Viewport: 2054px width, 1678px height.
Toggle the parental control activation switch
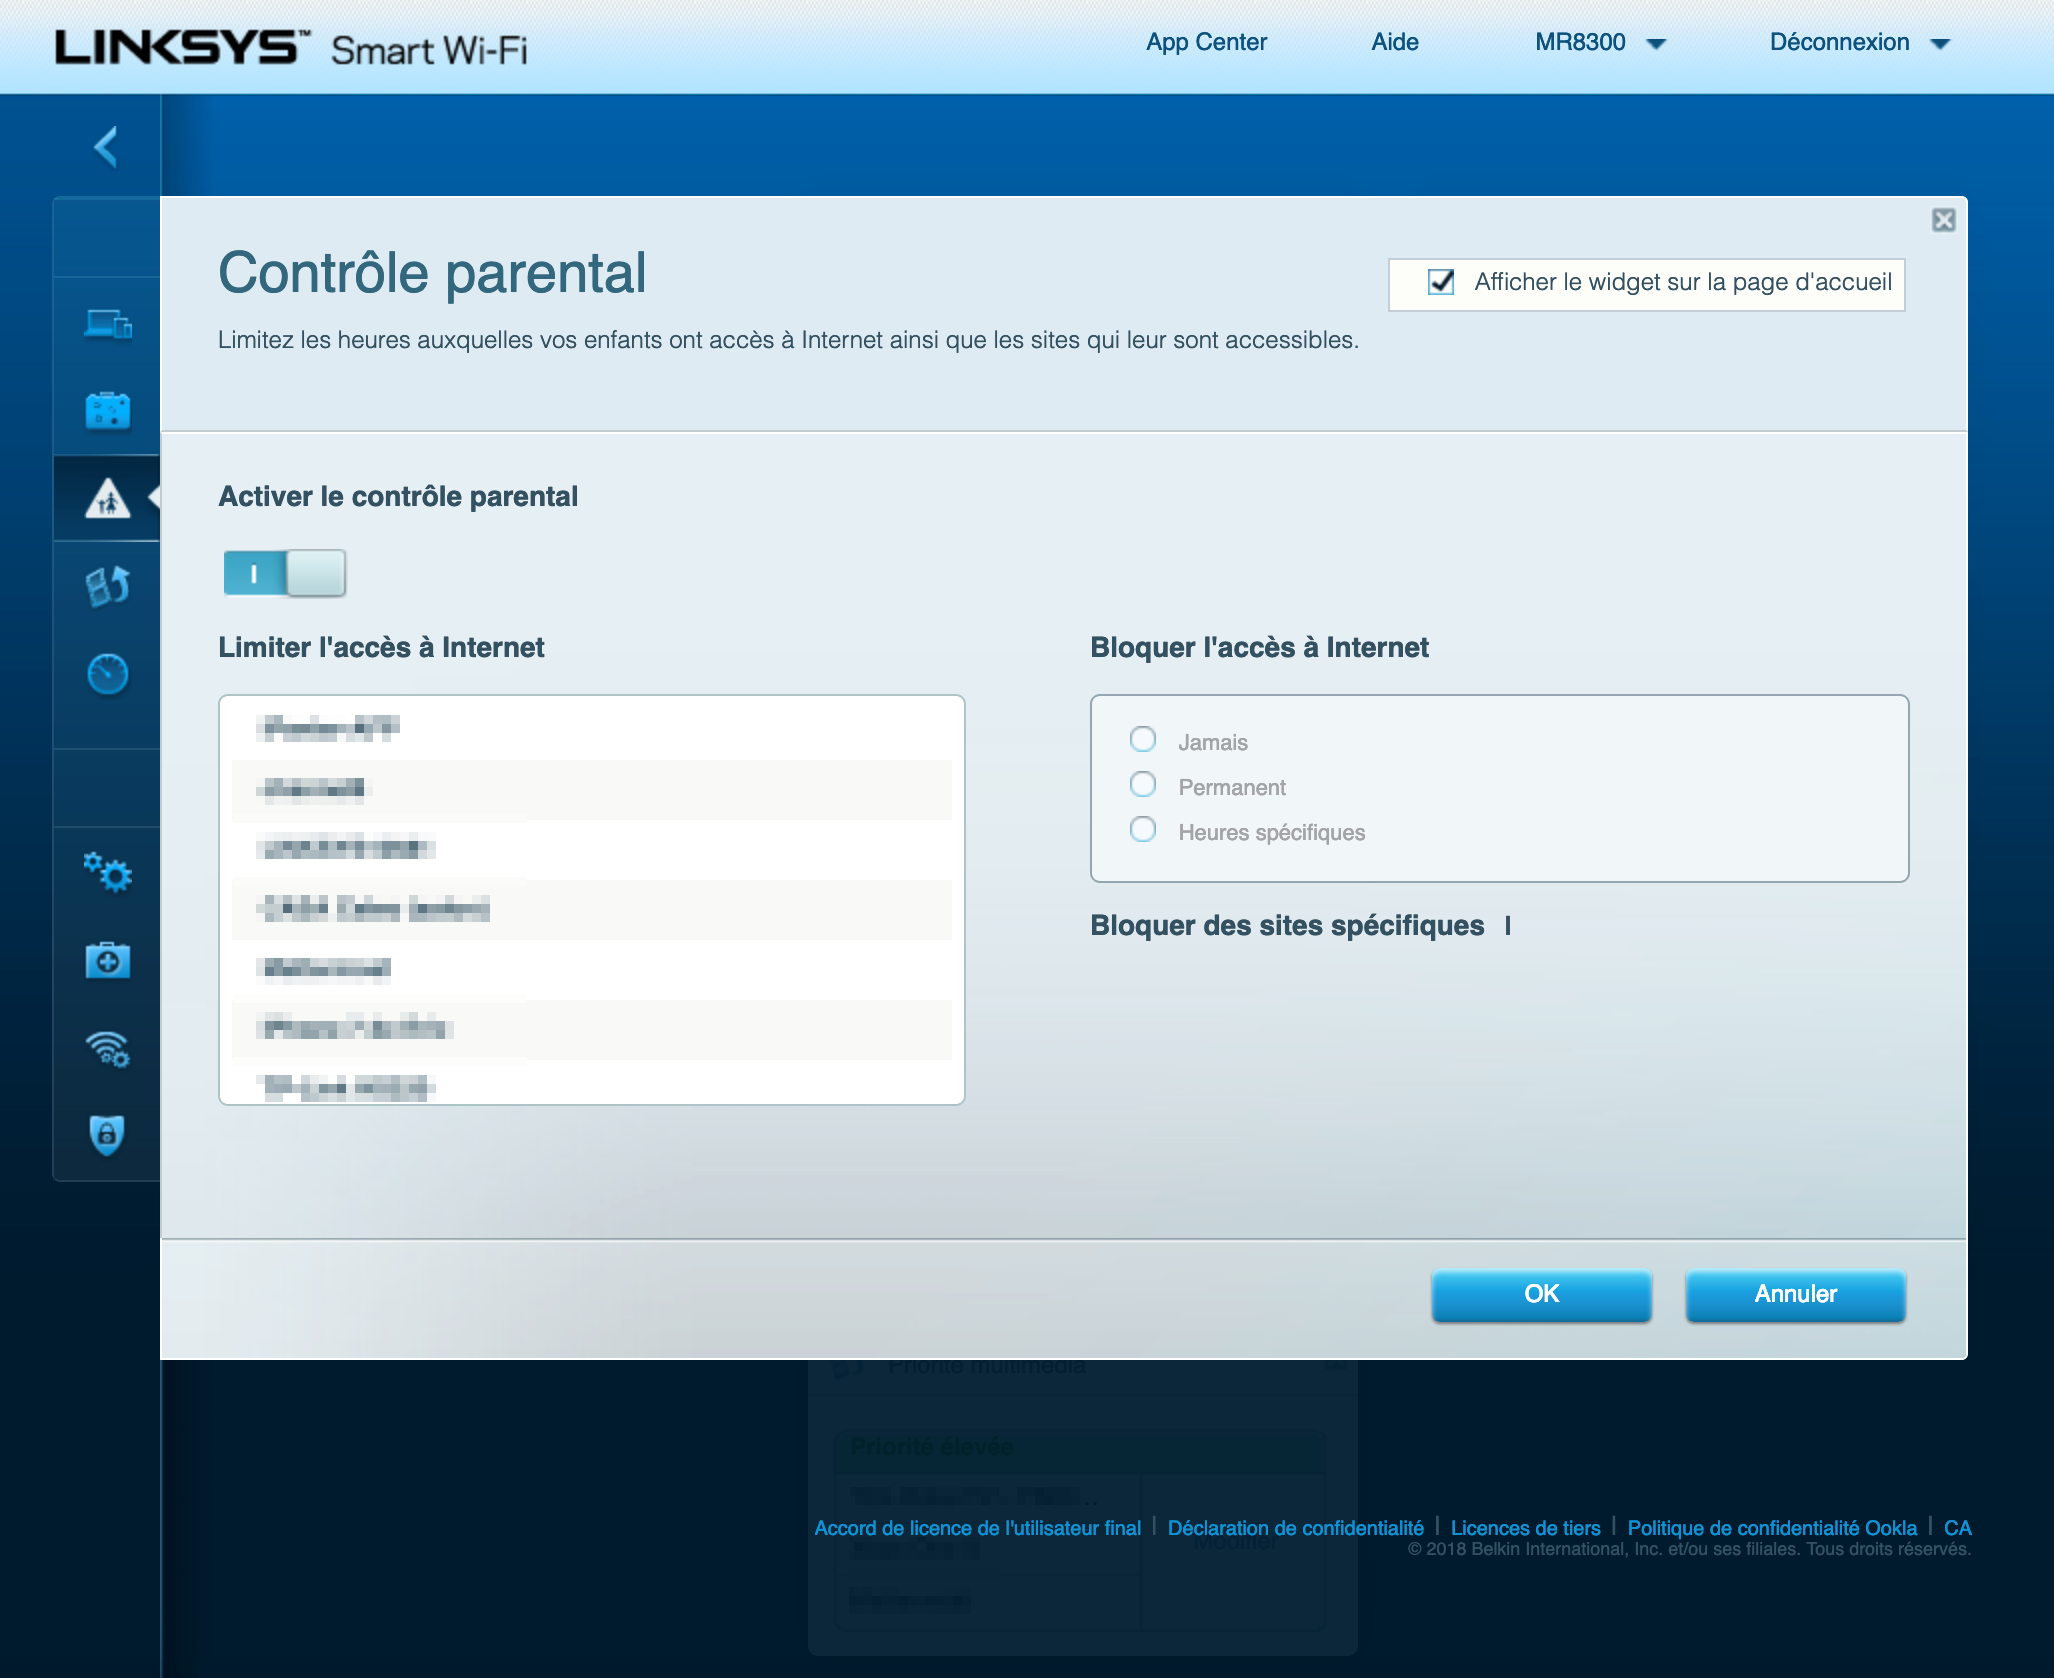[284, 574]
